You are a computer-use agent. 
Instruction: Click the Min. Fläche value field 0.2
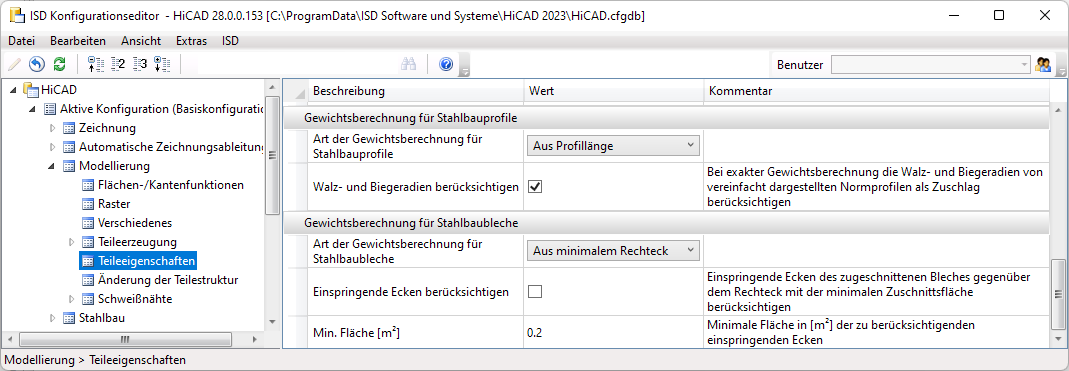click(613, 332)
